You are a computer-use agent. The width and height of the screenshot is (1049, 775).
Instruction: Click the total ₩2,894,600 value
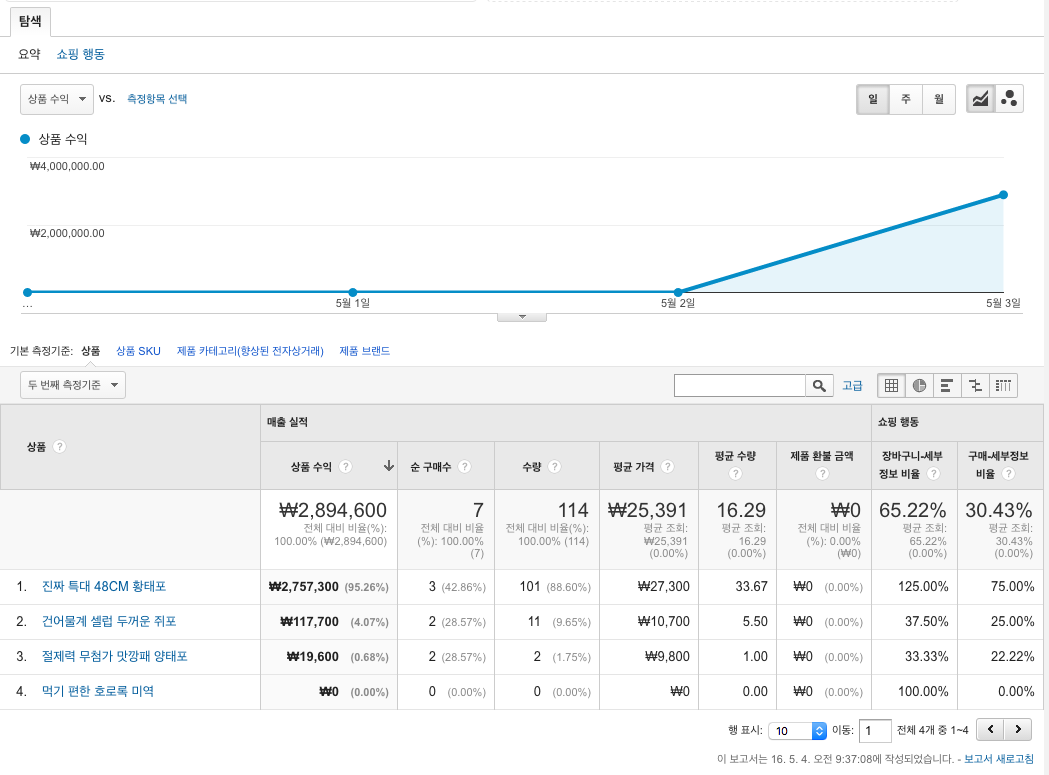coord(332,510)
